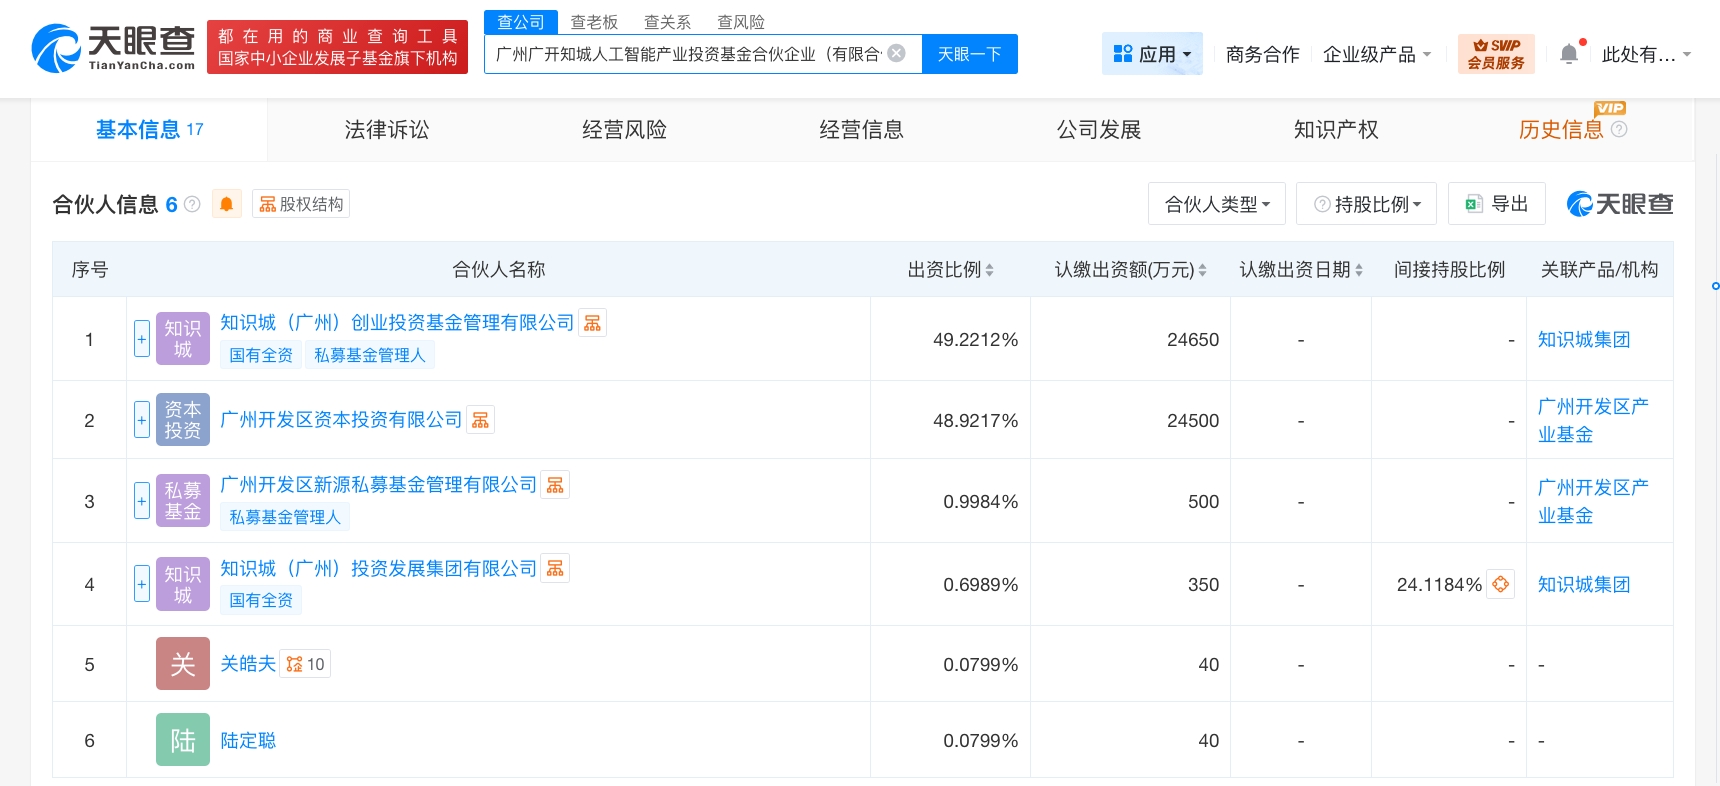Expand row 1 with the plus toggle
The image size is (1720, 786).
coord(142,339)
